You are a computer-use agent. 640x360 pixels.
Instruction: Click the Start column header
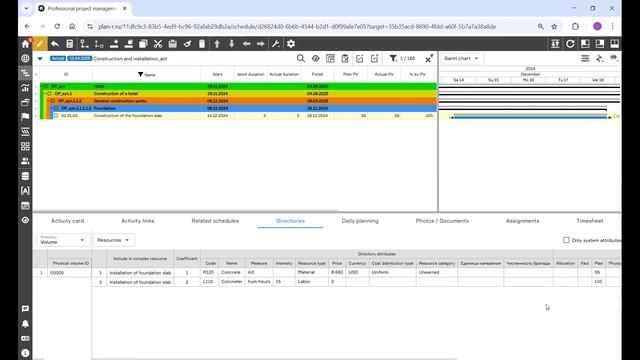217,74
